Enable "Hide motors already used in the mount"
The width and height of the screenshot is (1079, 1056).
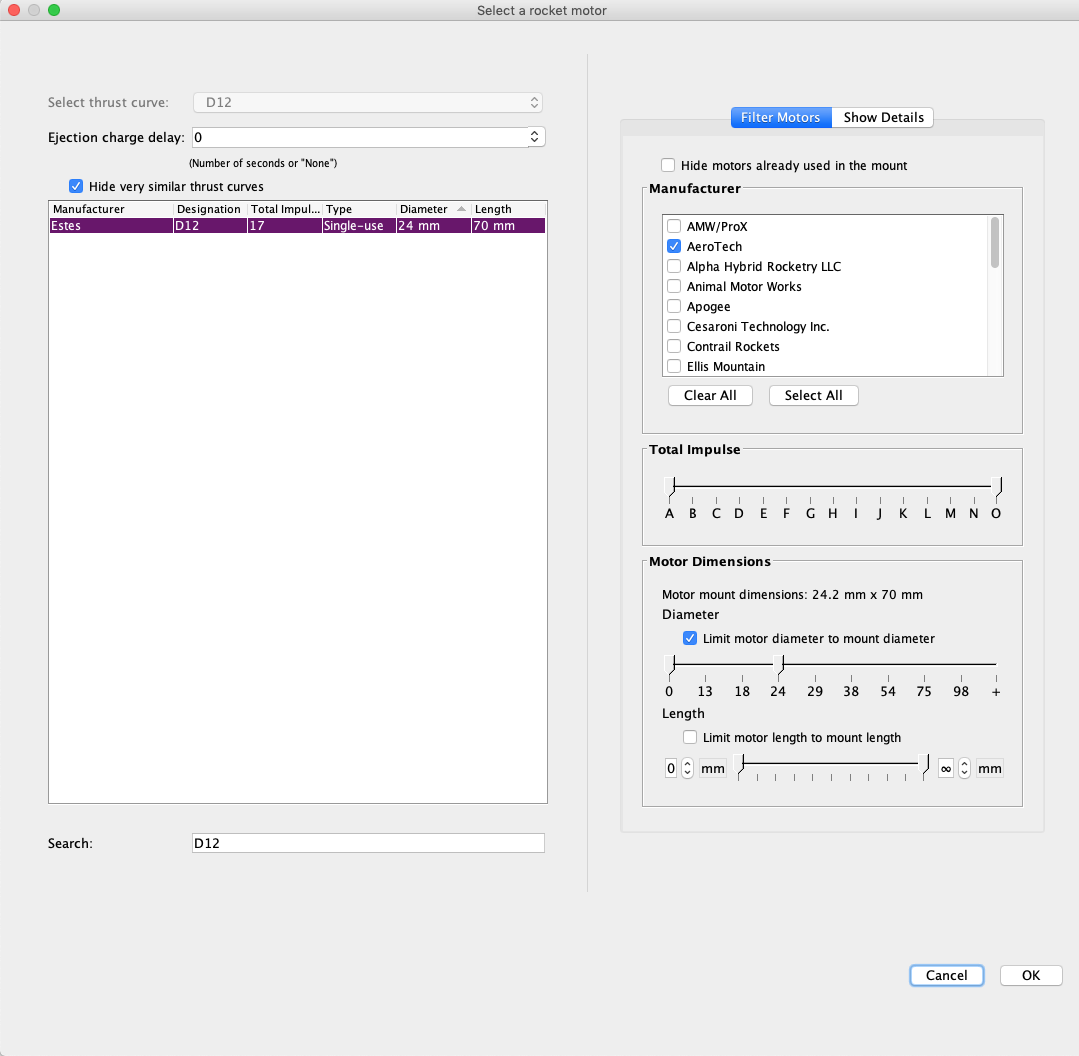point(668,165)
